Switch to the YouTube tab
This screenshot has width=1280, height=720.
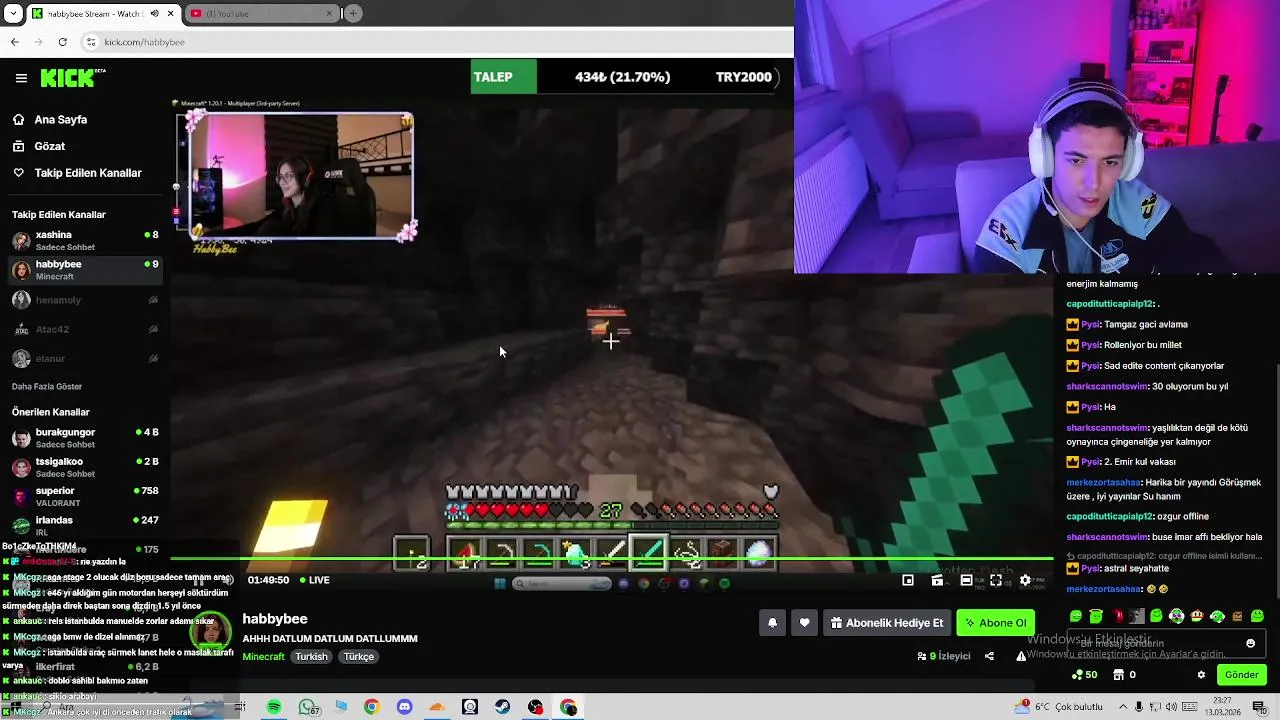262,14
